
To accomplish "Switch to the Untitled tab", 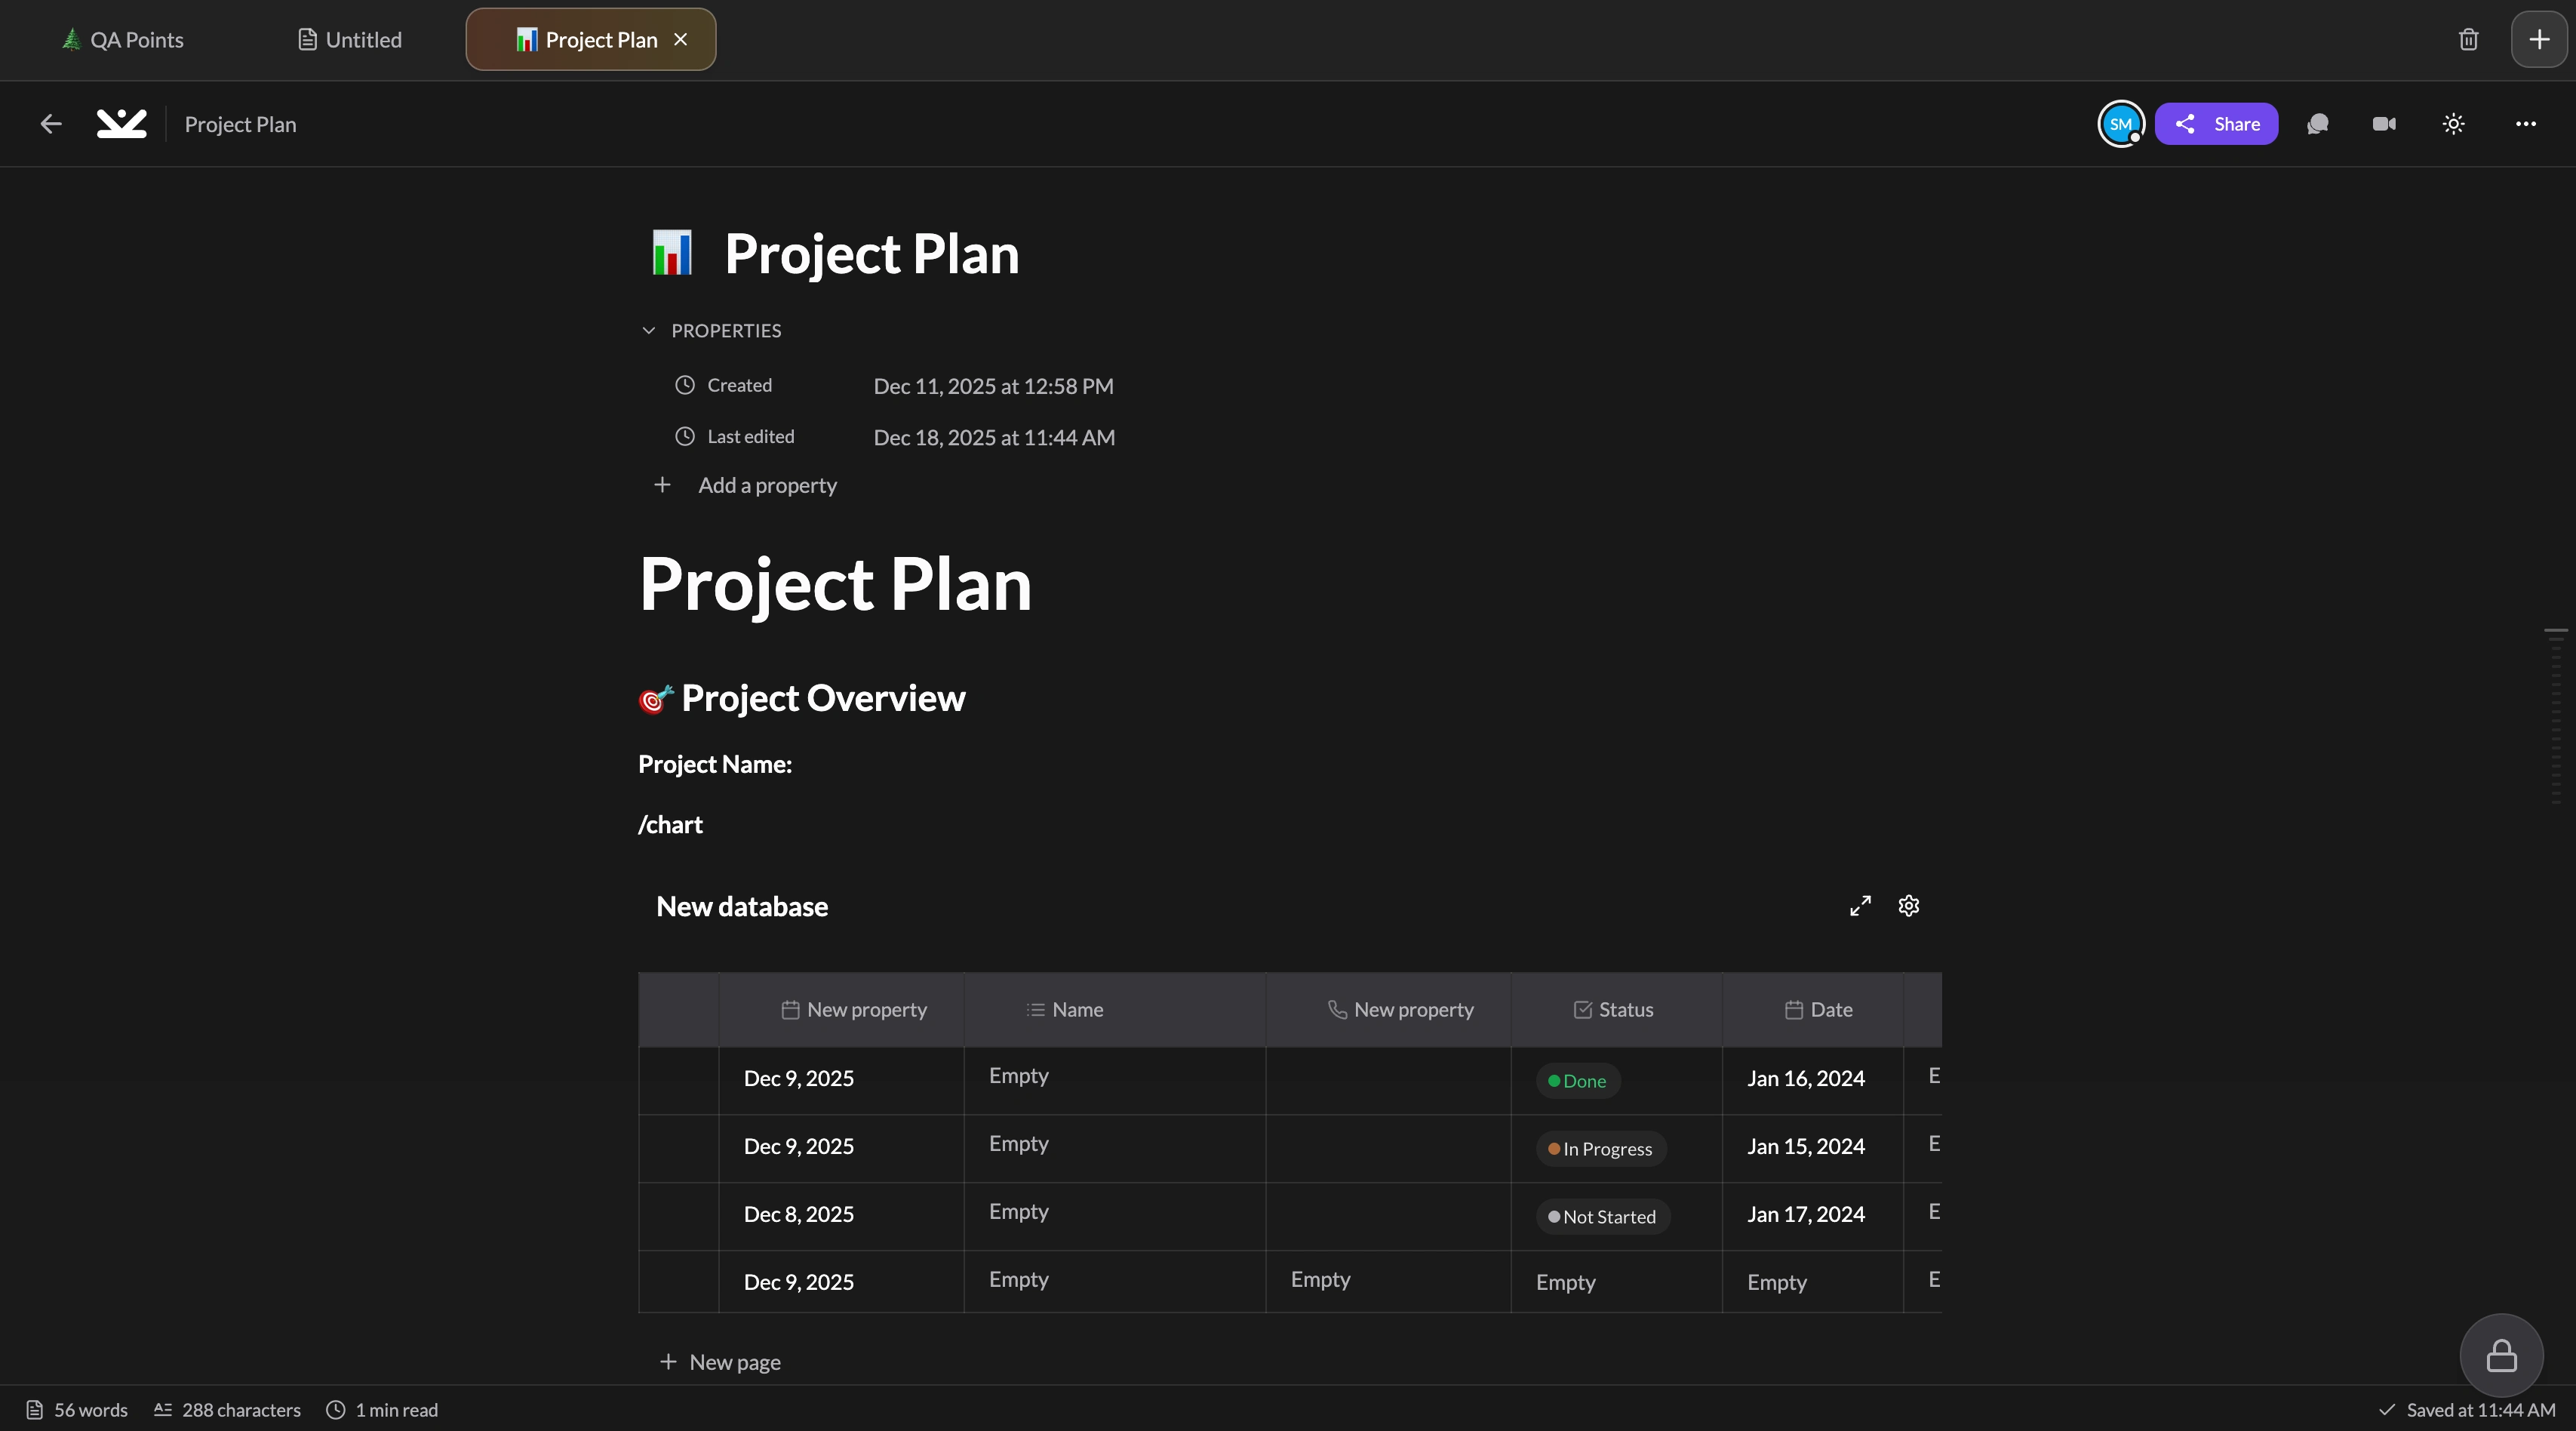I will 350,40.
